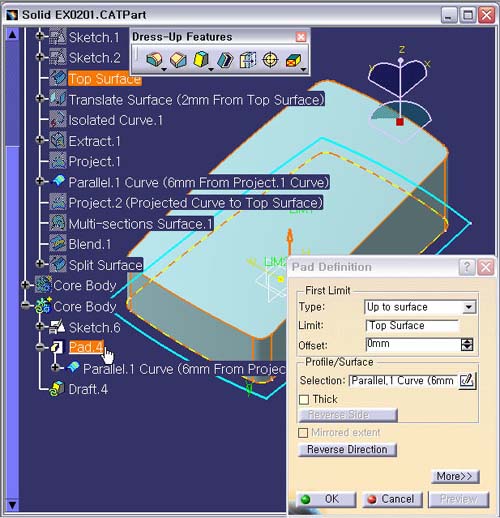
Task: Select the Shell tool icon
Action: pos(225,60)
